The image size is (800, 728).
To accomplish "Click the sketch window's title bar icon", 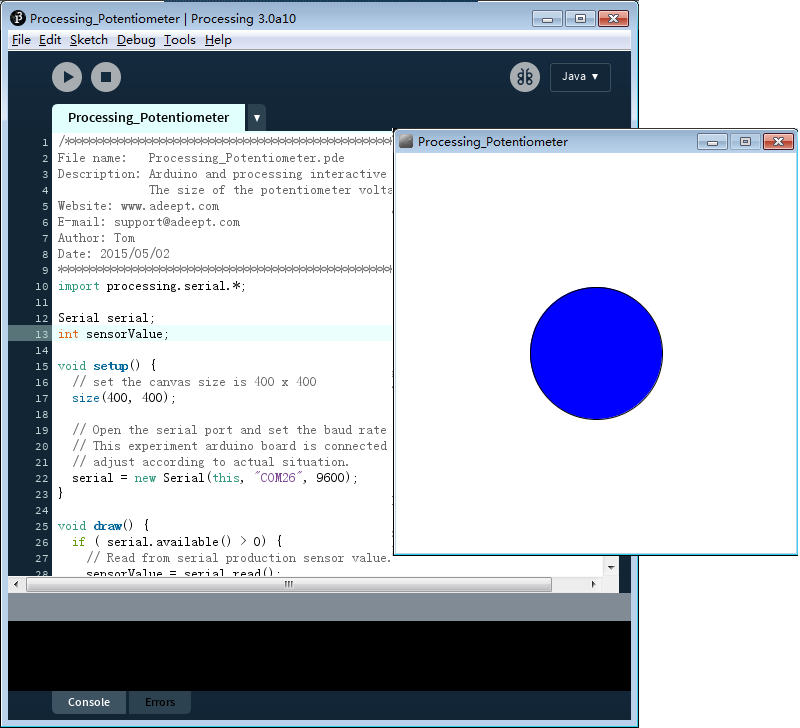I will (x=406, y=142).
